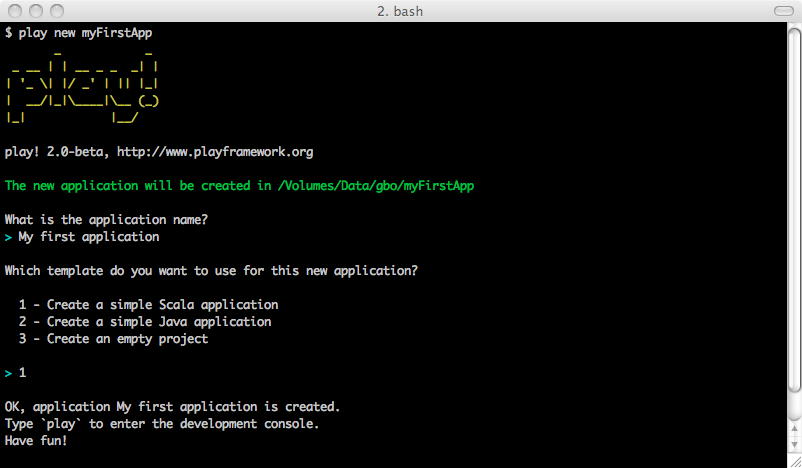The height and width of the screenshot is (468, 802).
Task: Zoom the window with the green button
Action: (x=57, y=11)
